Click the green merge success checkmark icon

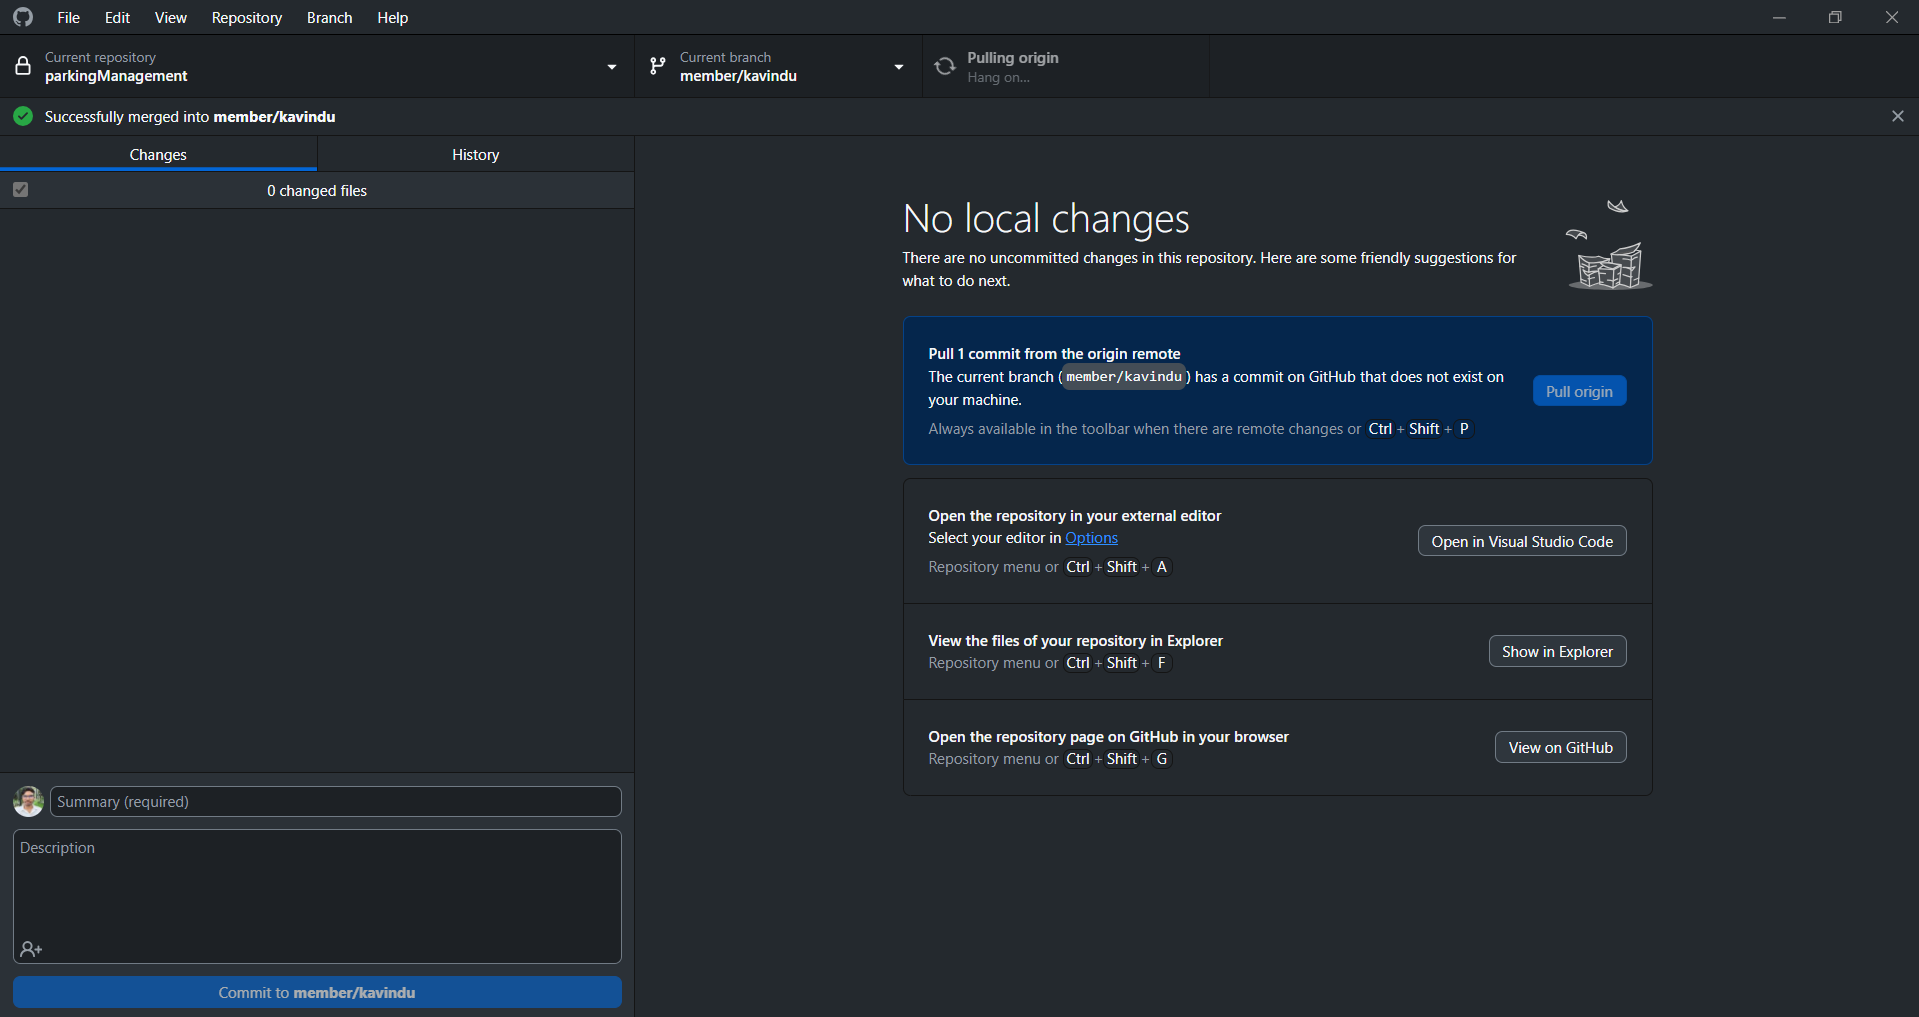pos(23,117)
